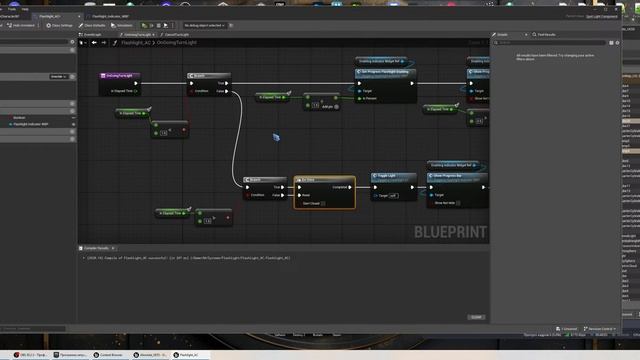The height and width of the screenshot is (360, 640).
Task: Click the Flashlight Indicator WBP variable row
Action: pos(38,124)
